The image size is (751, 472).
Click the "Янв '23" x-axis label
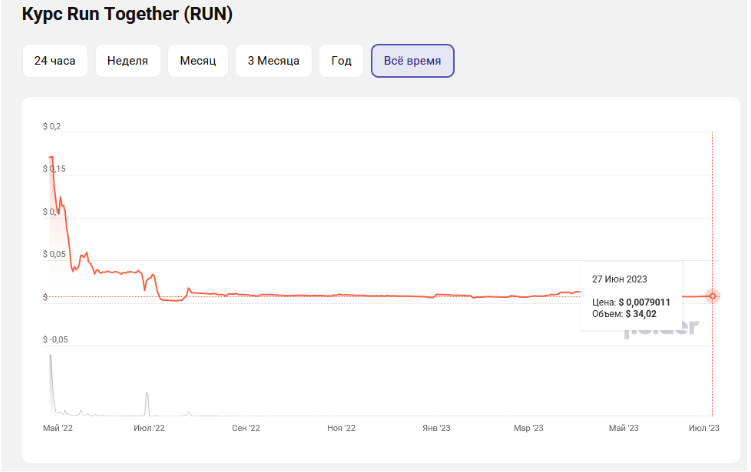point(436,428)
